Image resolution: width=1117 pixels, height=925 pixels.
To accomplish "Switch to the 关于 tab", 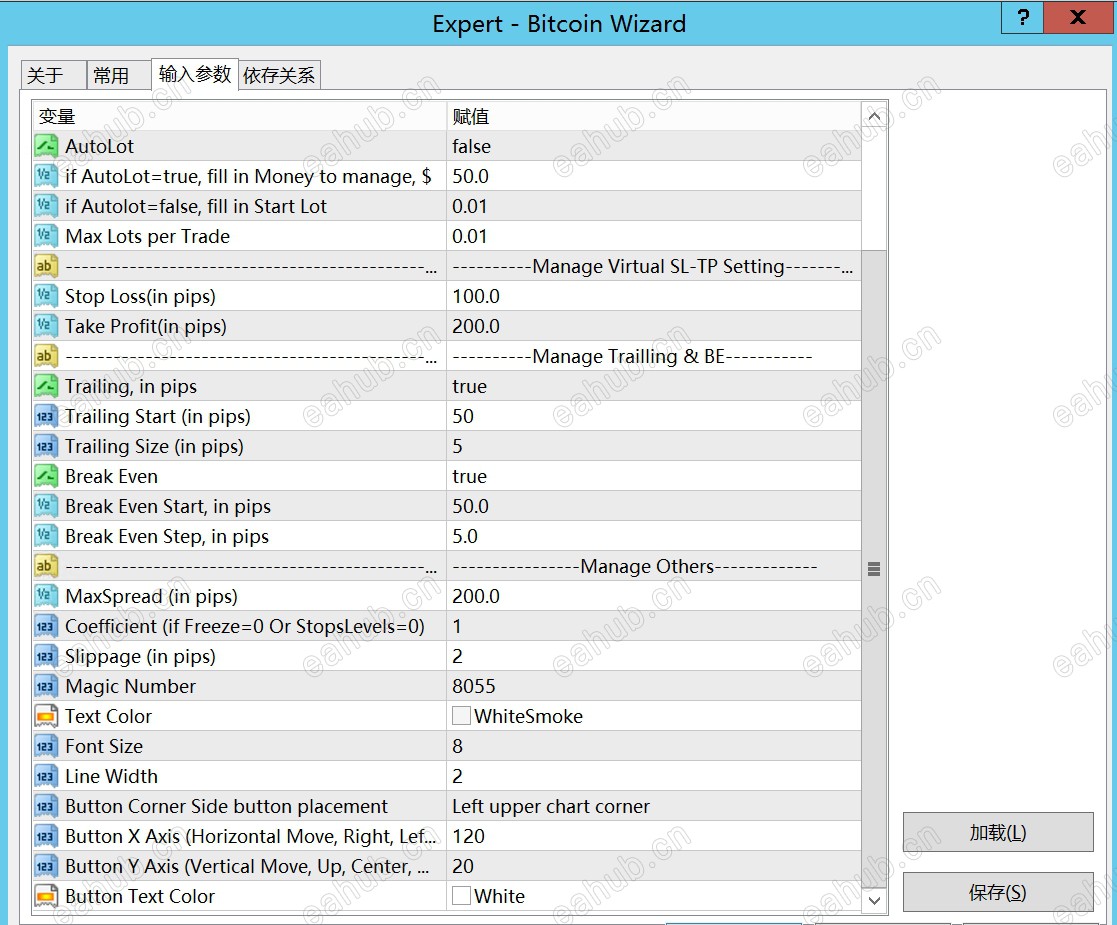I will pos(53,76).
